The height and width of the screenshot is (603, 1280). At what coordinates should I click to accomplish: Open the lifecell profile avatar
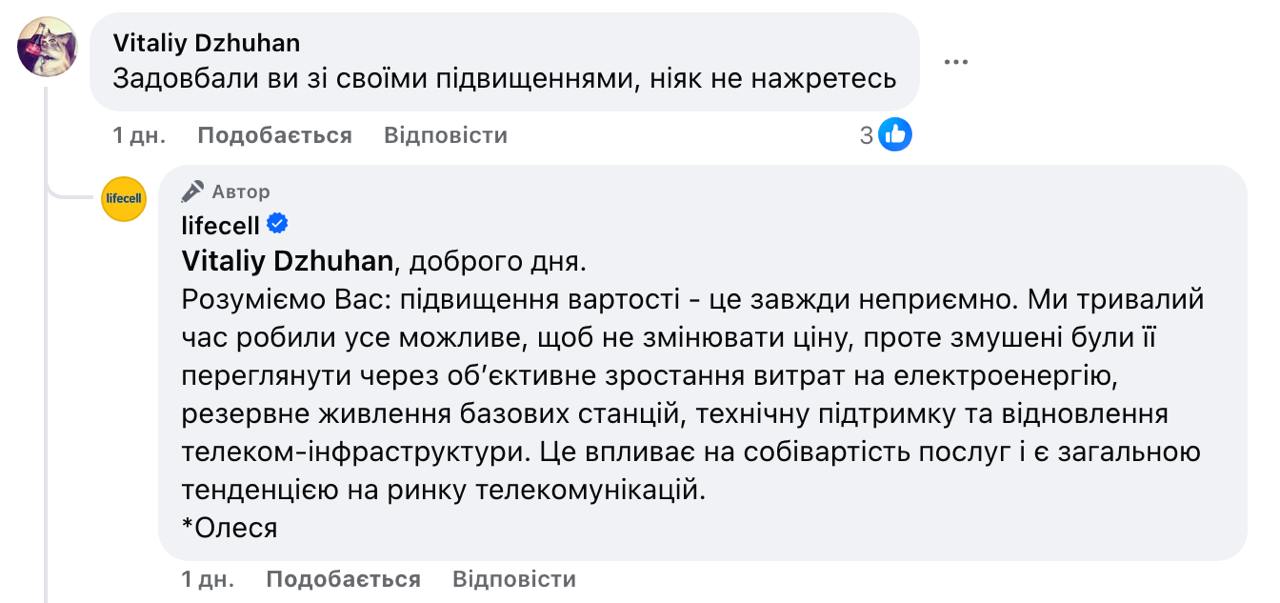pos(124,198)
